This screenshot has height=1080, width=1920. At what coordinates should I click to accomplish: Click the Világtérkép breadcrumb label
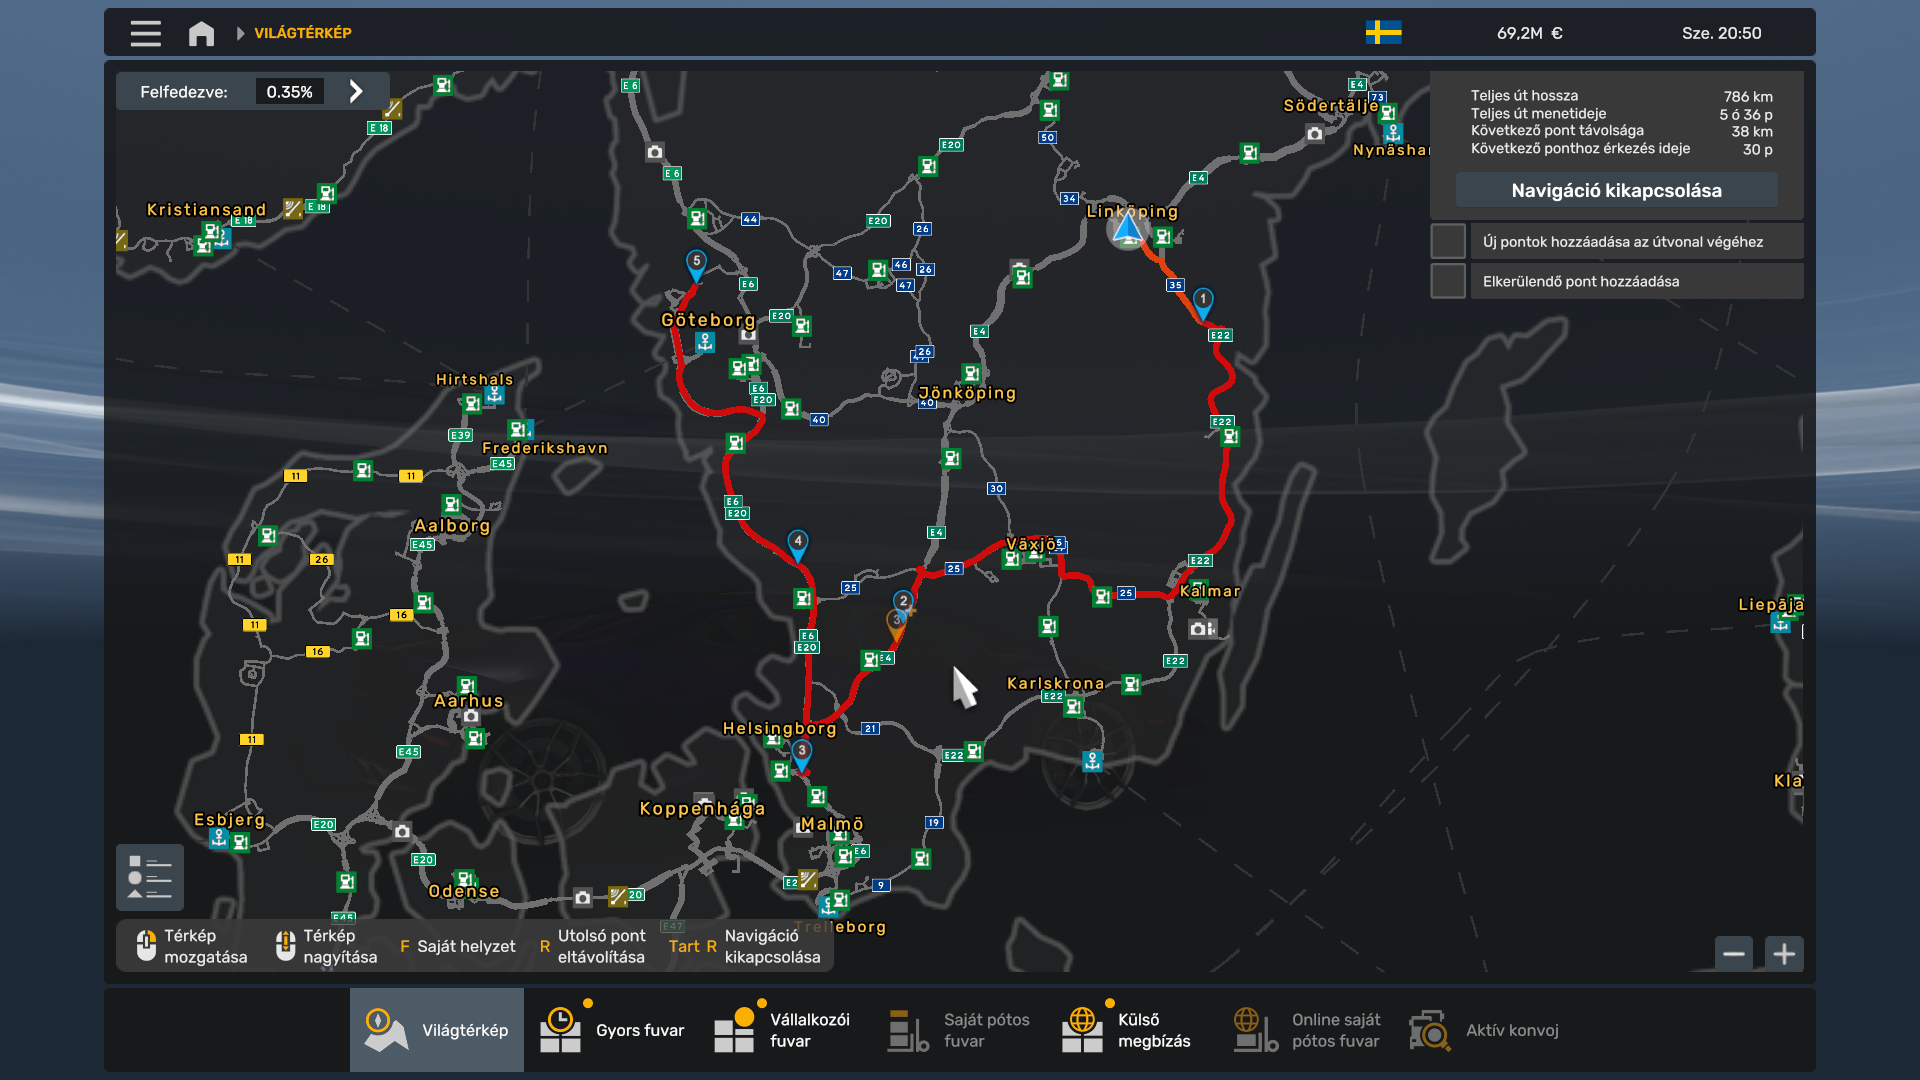303,33
